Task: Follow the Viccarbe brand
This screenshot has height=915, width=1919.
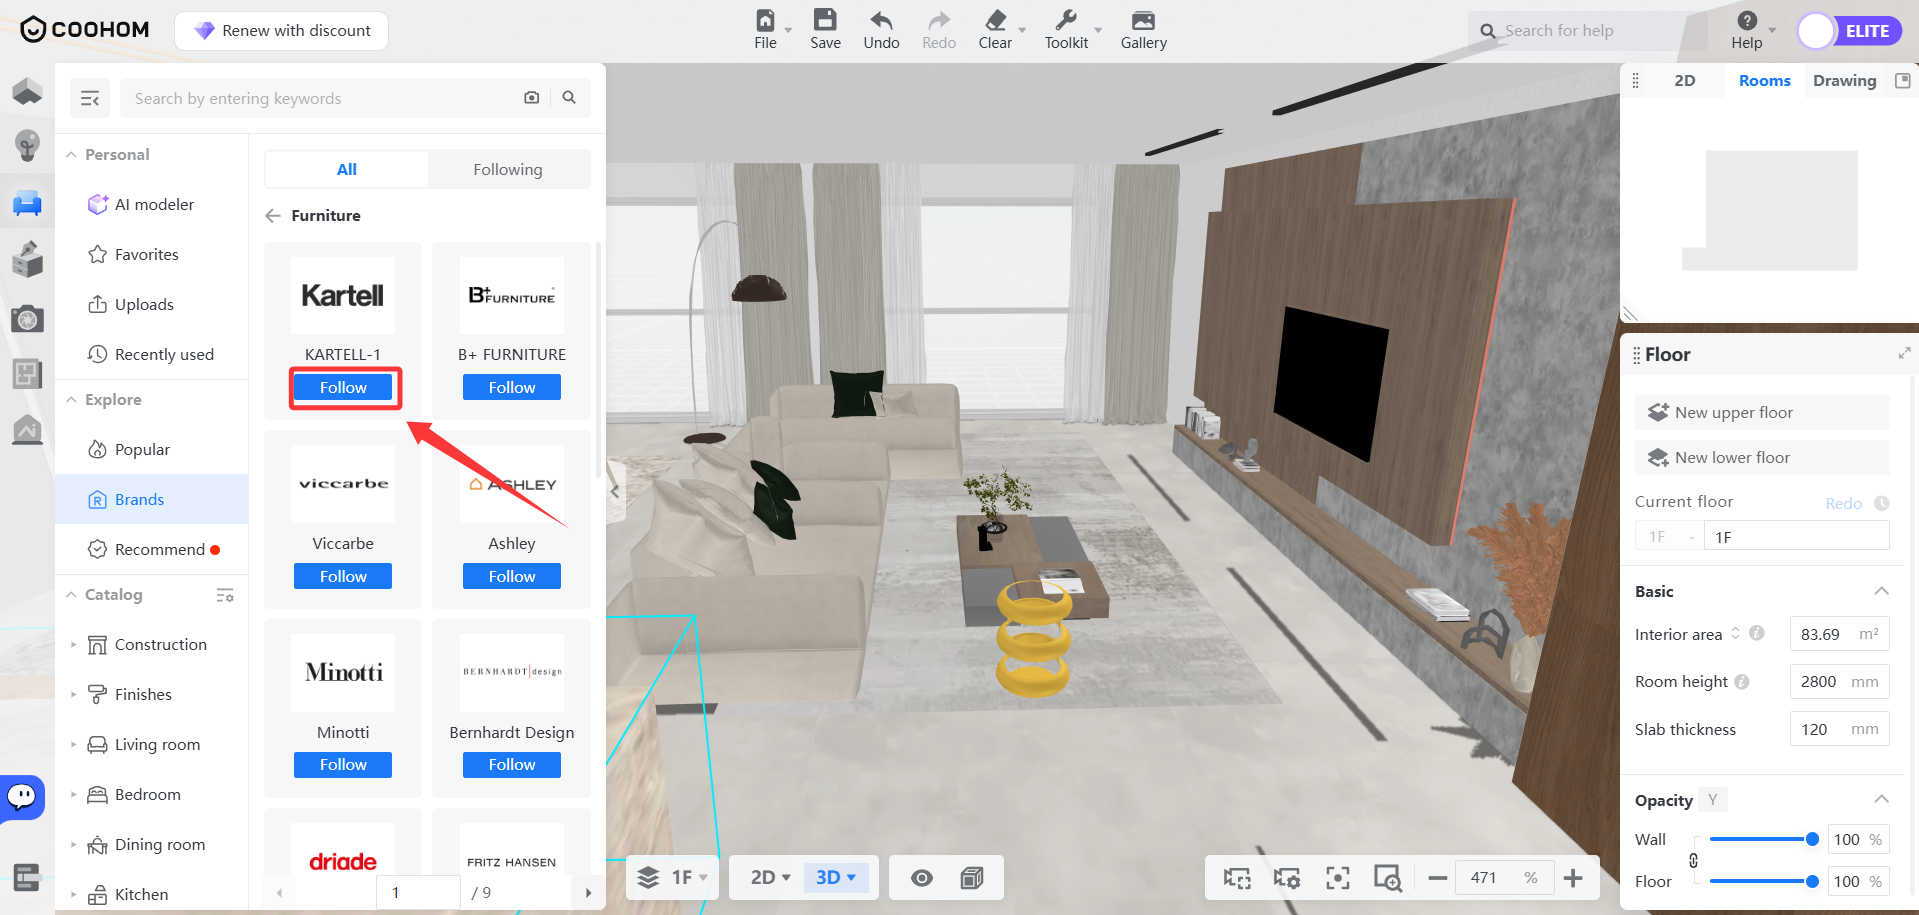Action: (343, 576)
